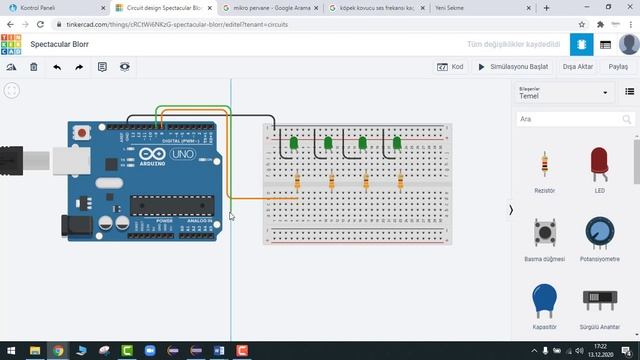
Task: Switch to köpek kovucu ses frekansı tab
Action: [x=377, y=8]
